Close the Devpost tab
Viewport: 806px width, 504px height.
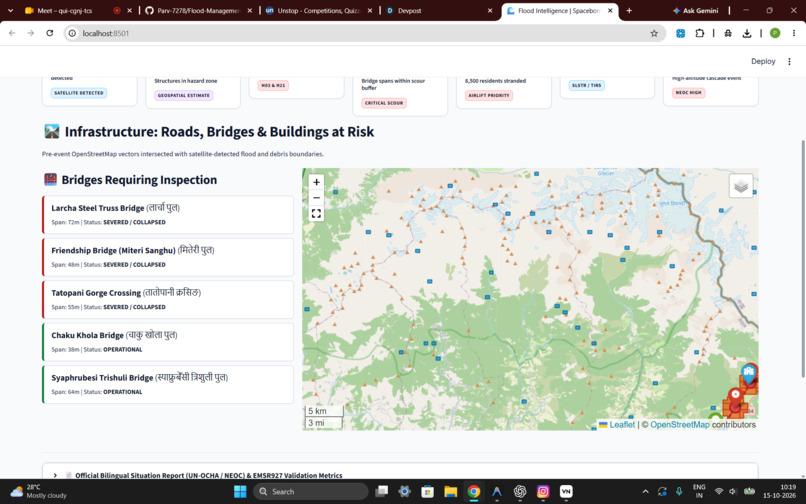489,10
